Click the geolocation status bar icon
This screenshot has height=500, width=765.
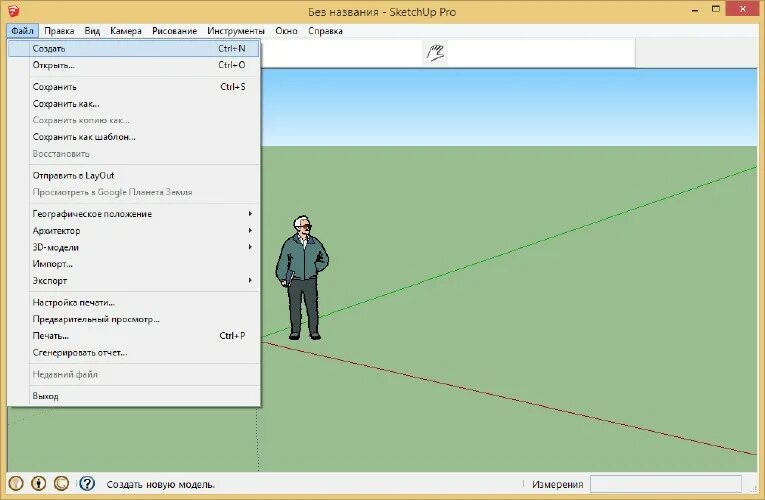point(16,483)
